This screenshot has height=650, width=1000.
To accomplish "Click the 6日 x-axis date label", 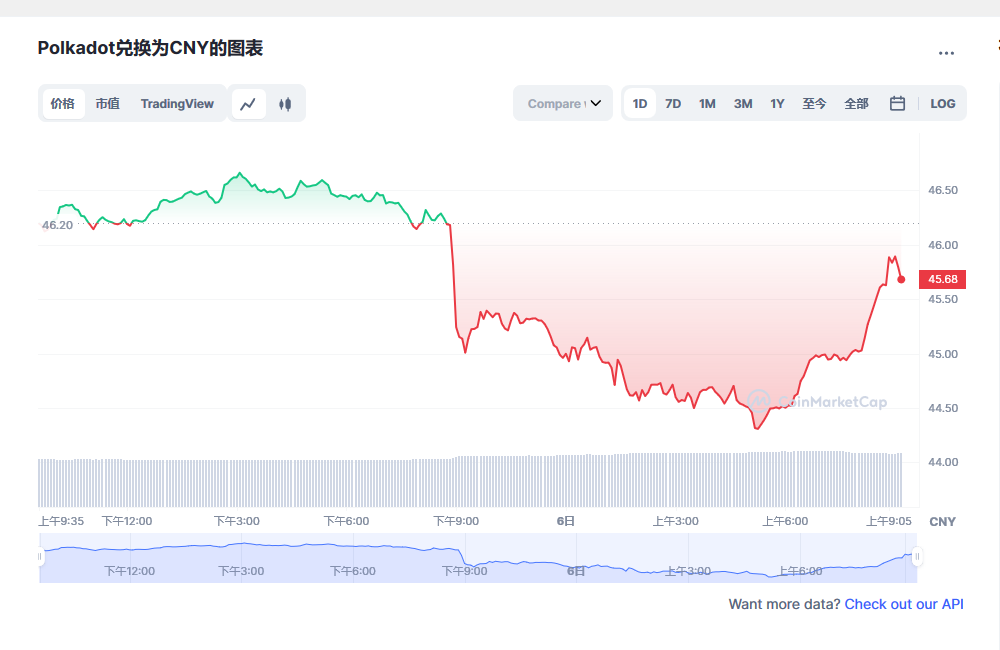I will click(566, 521).
